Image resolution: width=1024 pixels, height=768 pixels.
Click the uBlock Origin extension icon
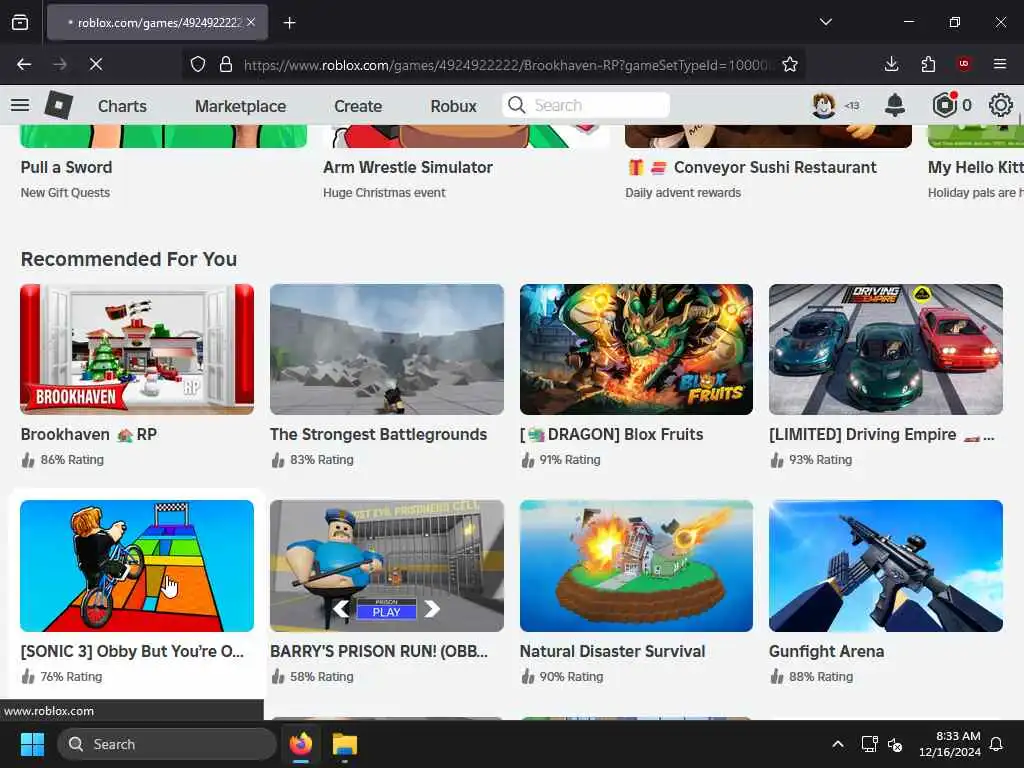(x=964, y=64)
